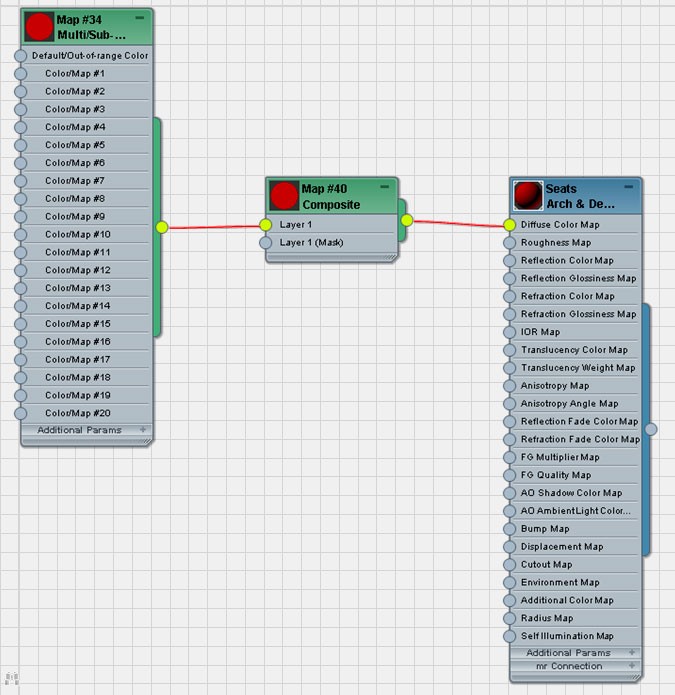Click the Seats material sphere preview icon
Viewport: 675px width, 695px height.
[x=528, y=195]
